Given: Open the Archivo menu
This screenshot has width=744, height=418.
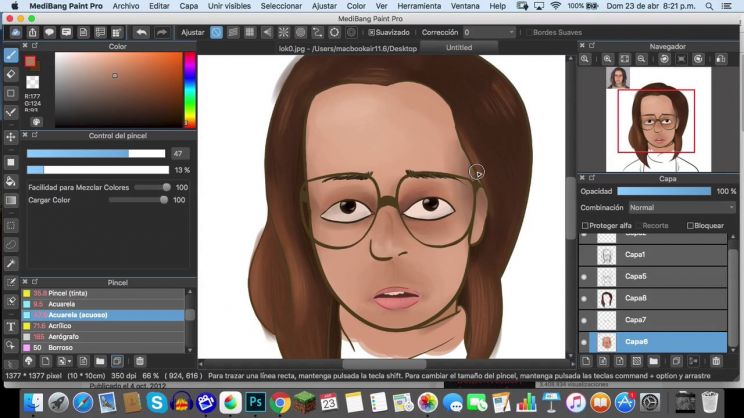Looking at the screenshot, I should tap(126, 6).
